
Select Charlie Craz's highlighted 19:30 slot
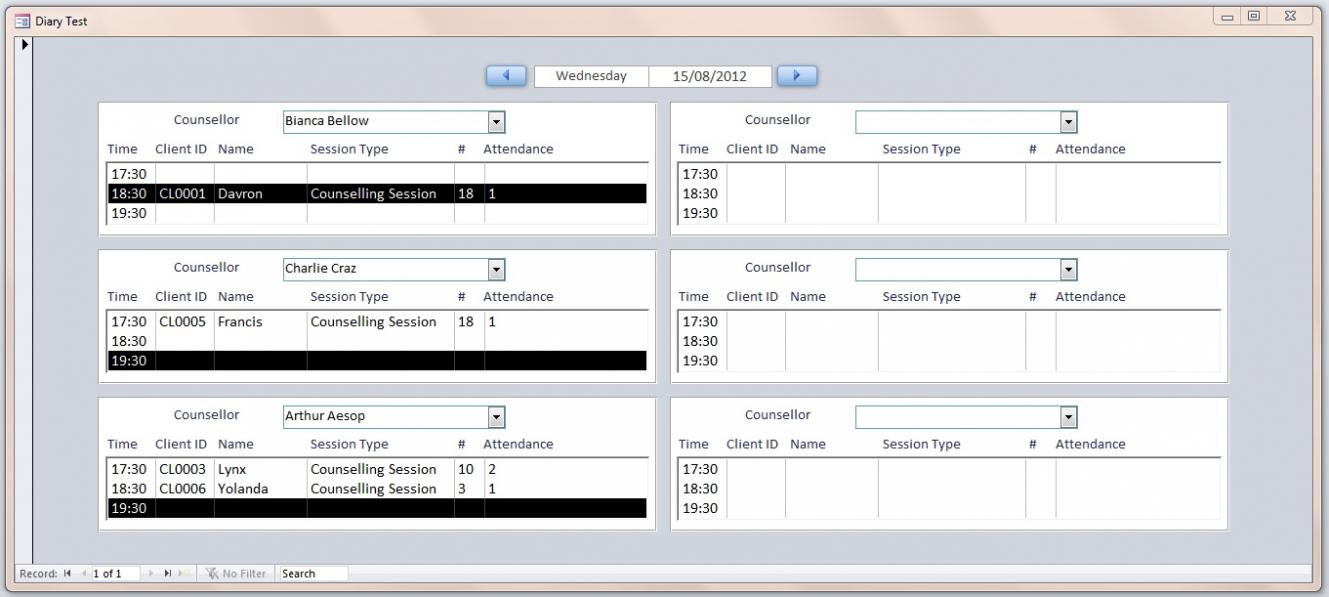377,361
